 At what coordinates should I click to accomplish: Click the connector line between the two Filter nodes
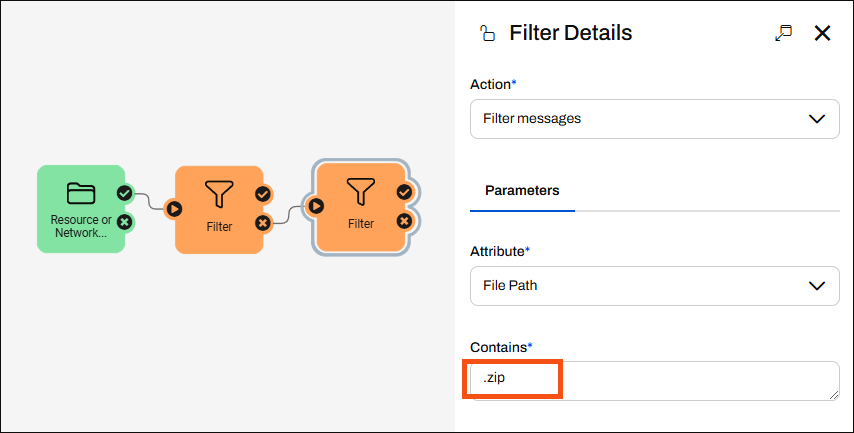289,215
